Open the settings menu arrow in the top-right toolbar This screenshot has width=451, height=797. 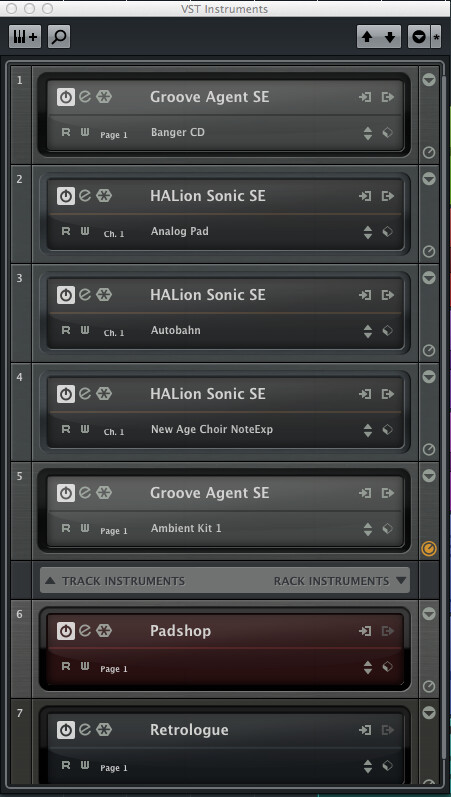pos(419,37)
